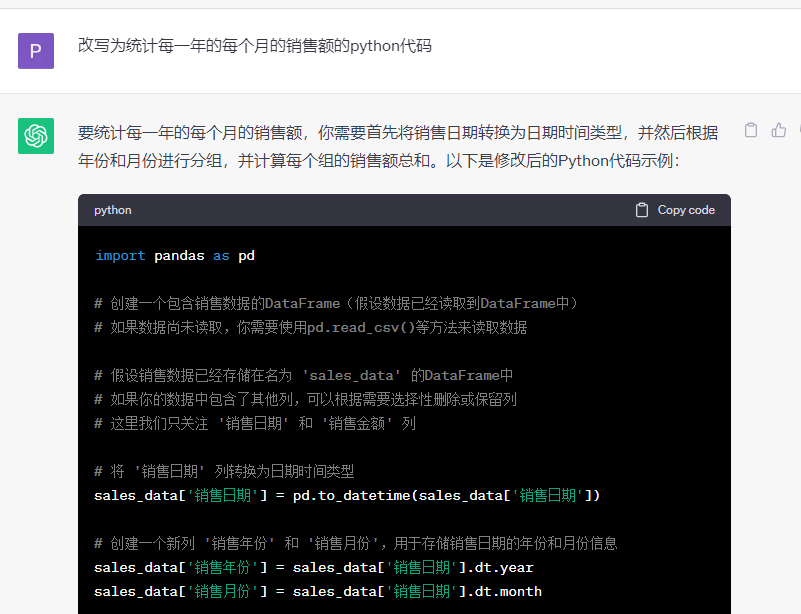The width and height of the screenshot is (801, 614).
Task: Give a thumbs up to the response
Action: 779,130
